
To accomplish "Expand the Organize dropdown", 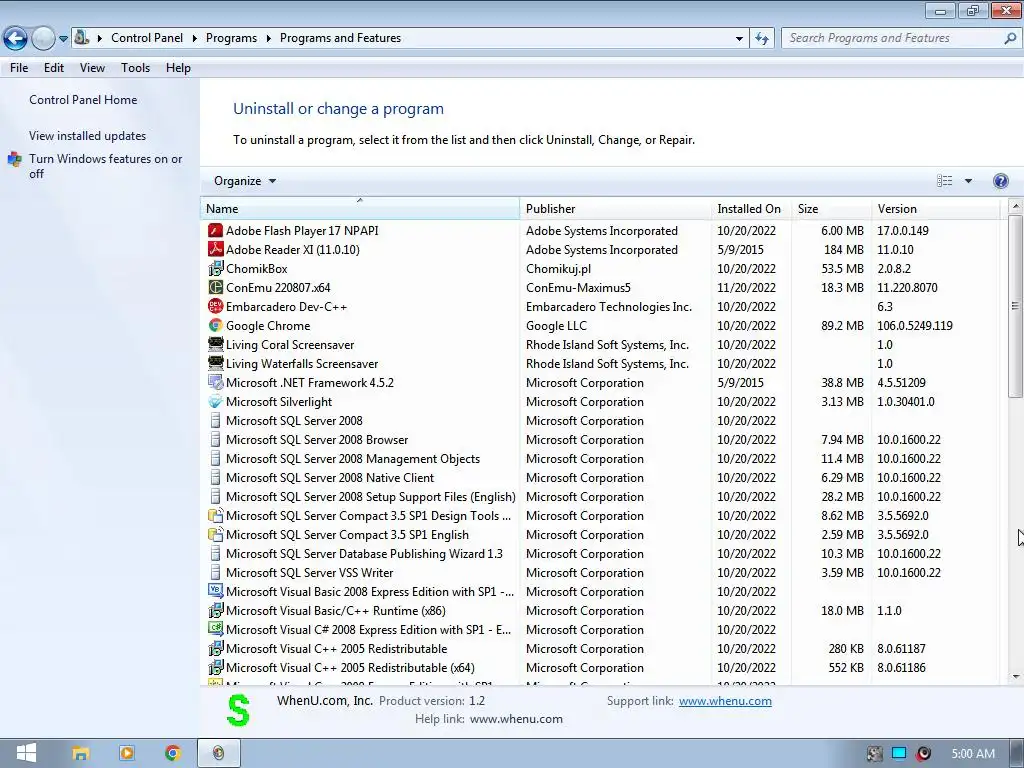I will pos(245,181).
